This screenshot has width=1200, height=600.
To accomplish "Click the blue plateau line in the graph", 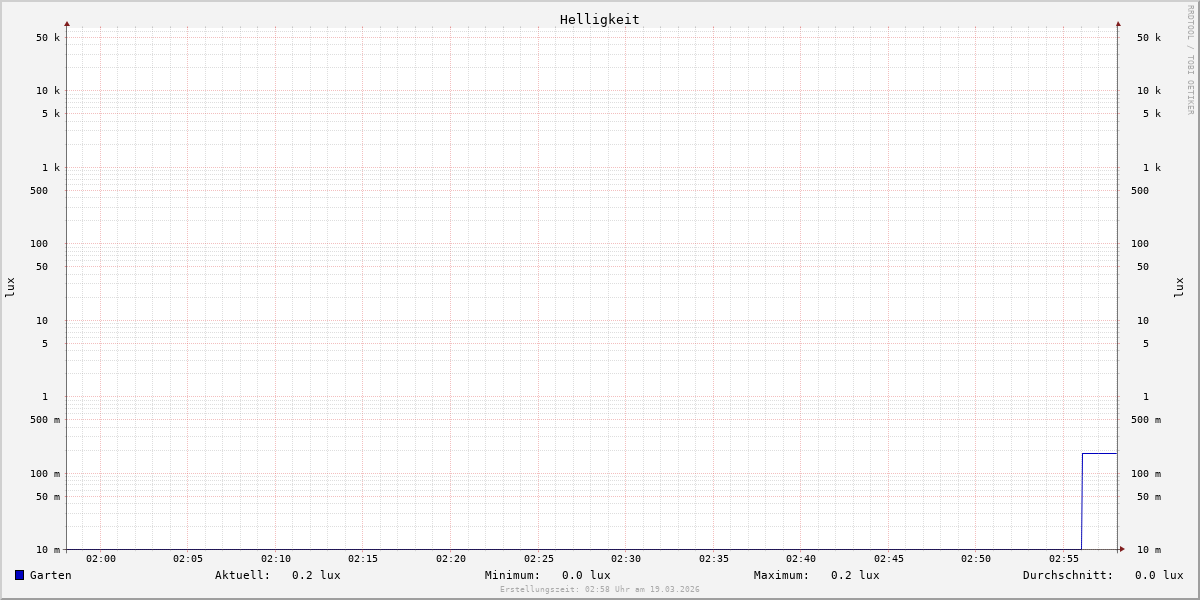I will [1100, 453].
